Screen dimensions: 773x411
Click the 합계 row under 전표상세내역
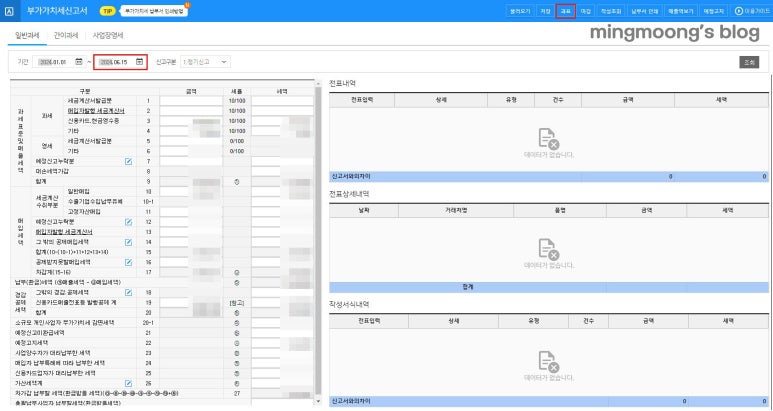tap(549, 287)
